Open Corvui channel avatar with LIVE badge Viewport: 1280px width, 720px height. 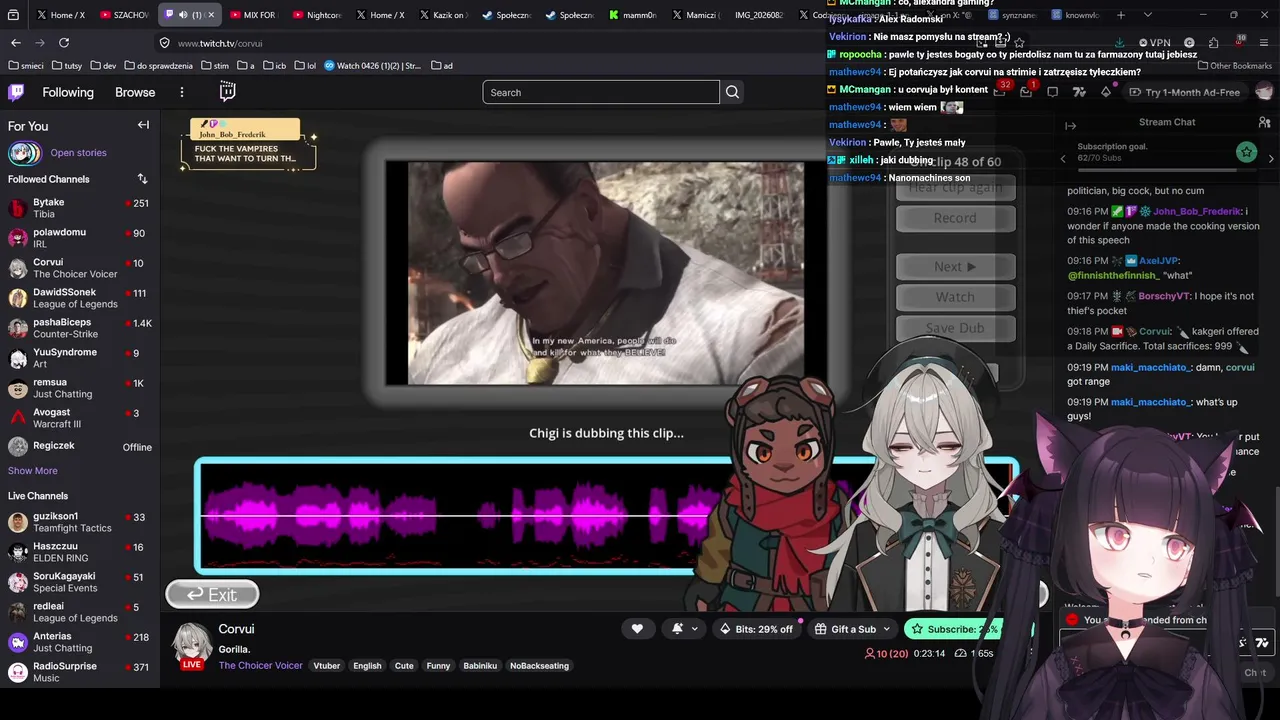192,646
